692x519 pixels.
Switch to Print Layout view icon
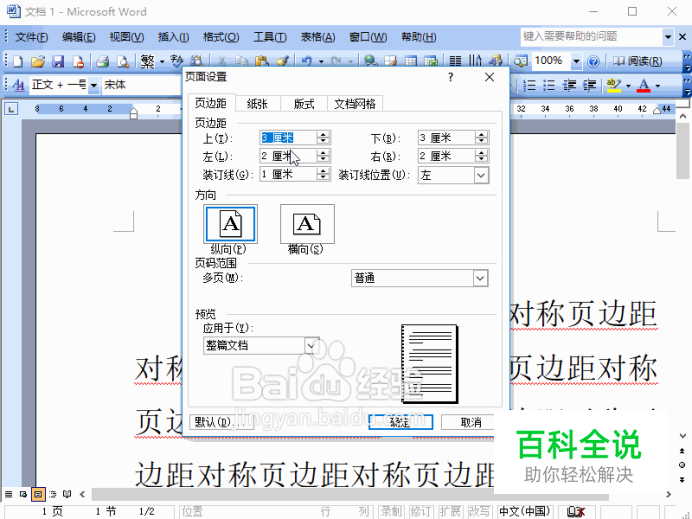[x=38, y=494]
